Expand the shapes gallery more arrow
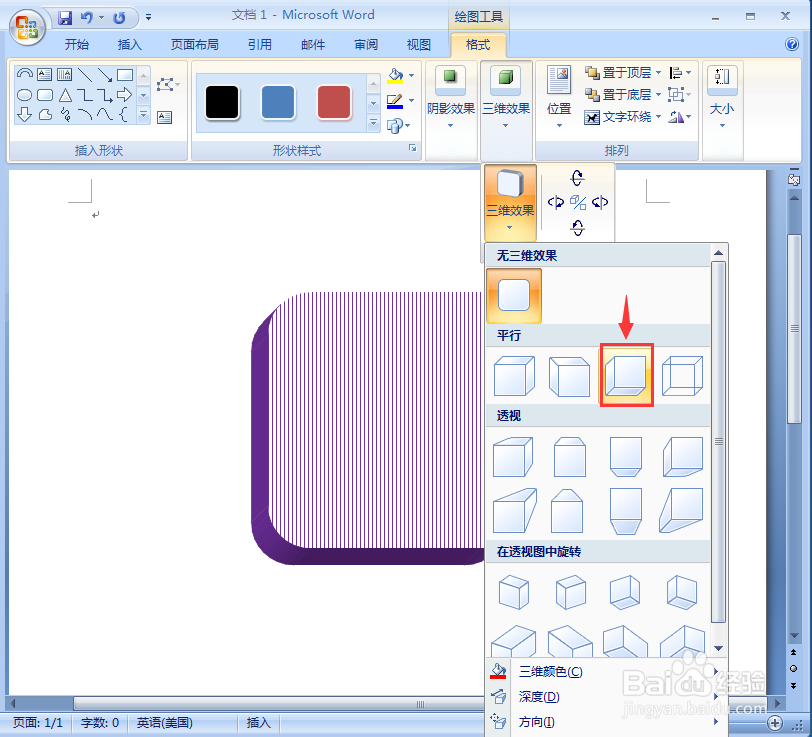This screenshot has height=737, width=812. coord(144,115)
